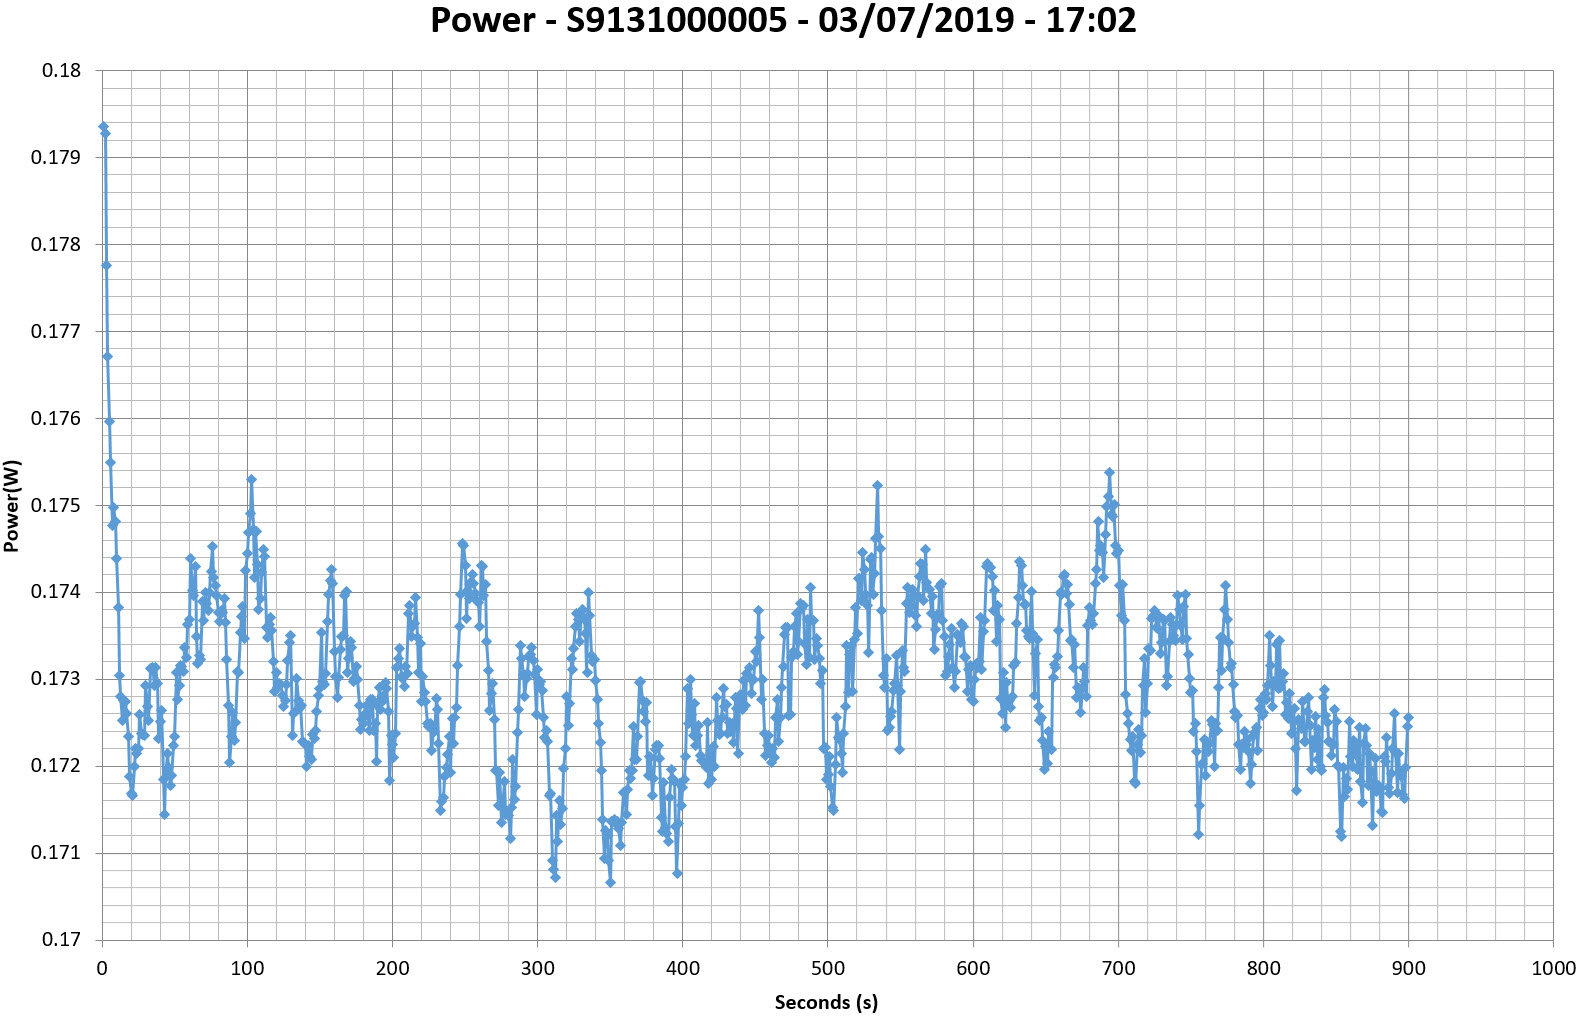Image resolution: width=1579 pixels, height=1019 pixels.
Task: Select the peak marker near 535 seconds
Action: pyautogui.click(x=877, y=485)
